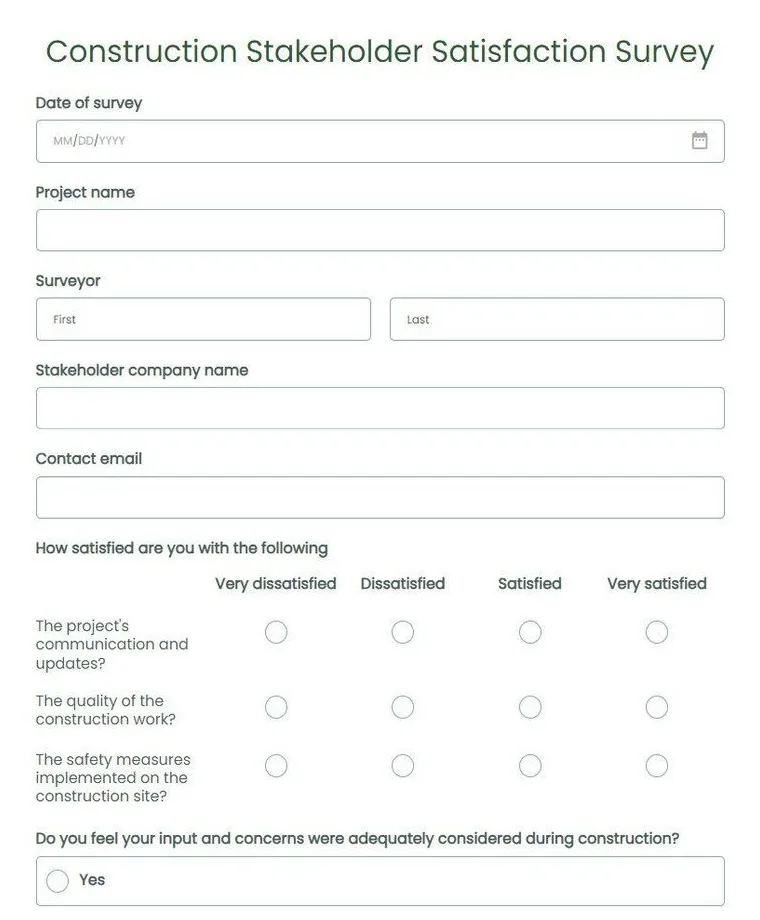
Task: Select Very dissatisfied for project communication
Action: [x=276, y=632]
